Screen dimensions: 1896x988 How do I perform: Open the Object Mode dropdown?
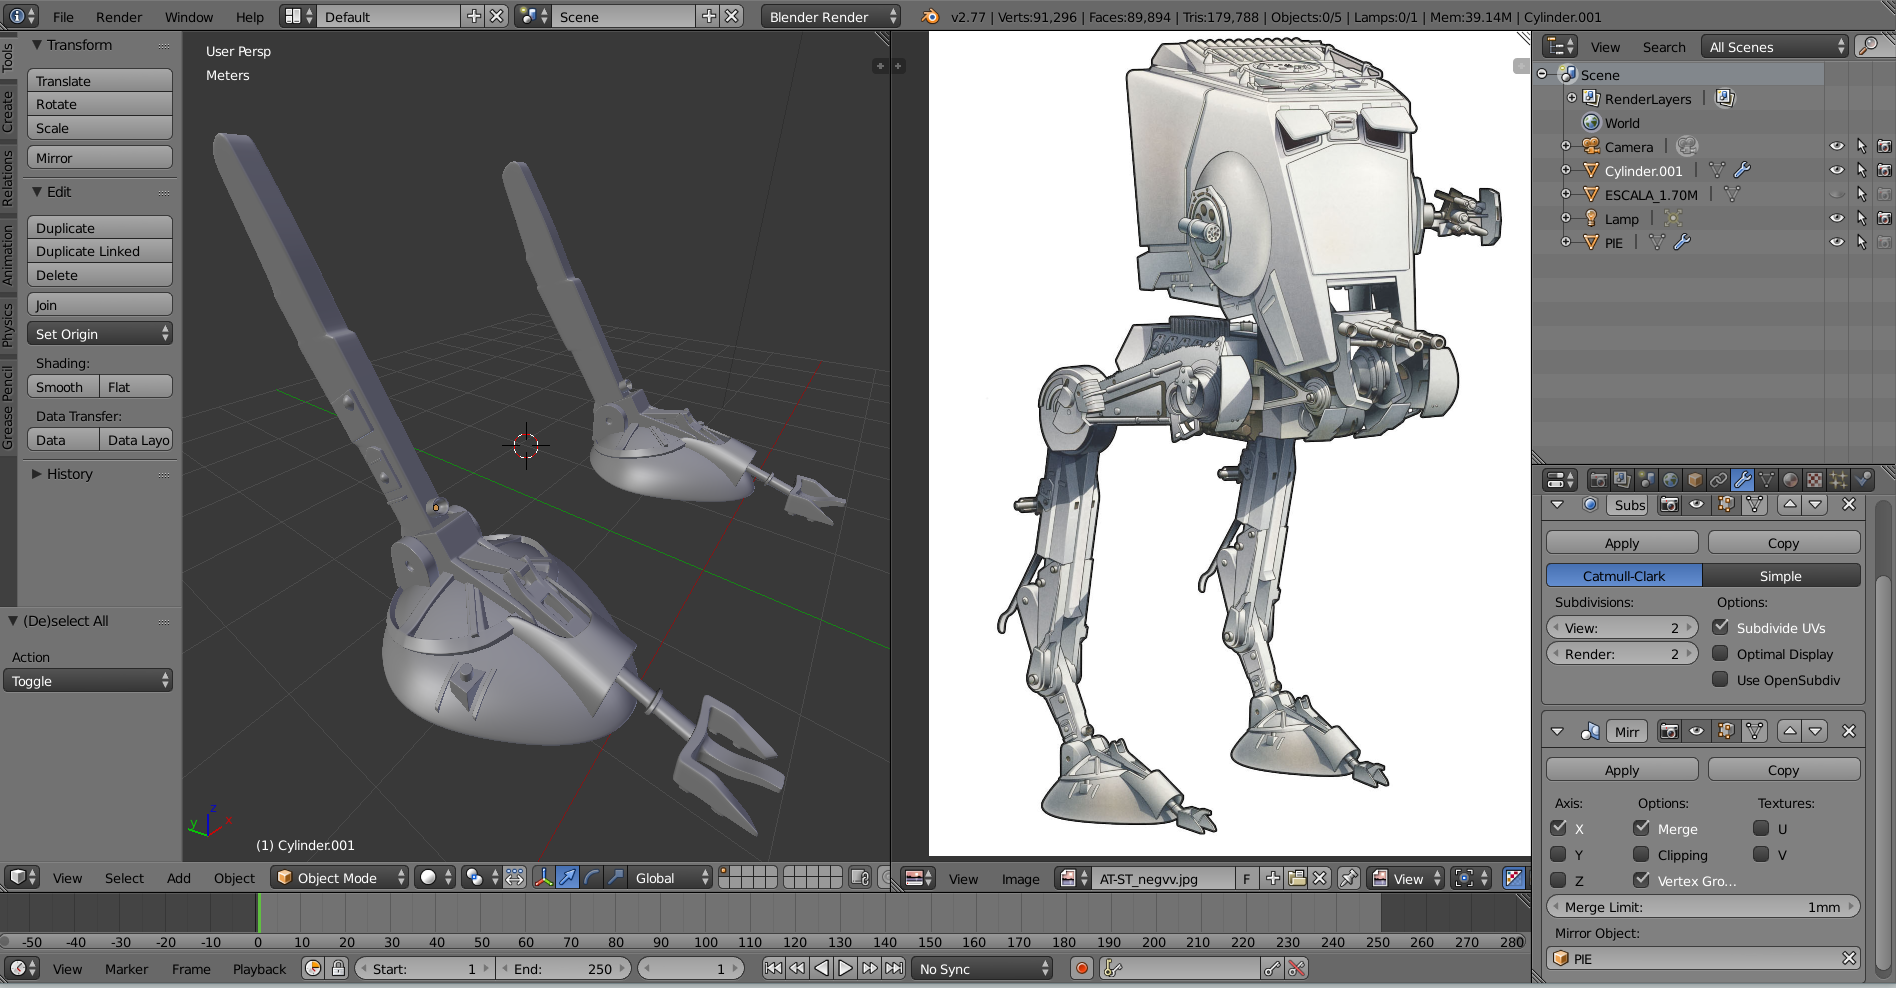coord(341,878)
